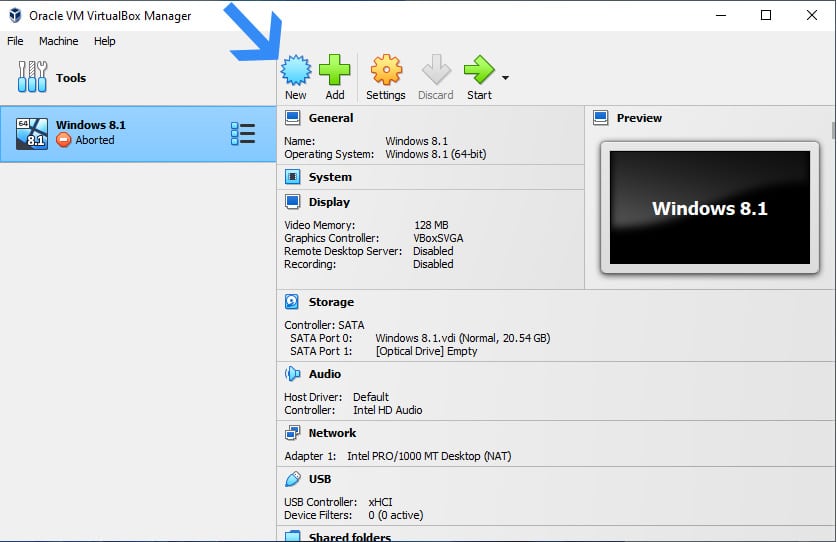Open the Display settings heading
837x542 pixels.
(x=329, y=202)
